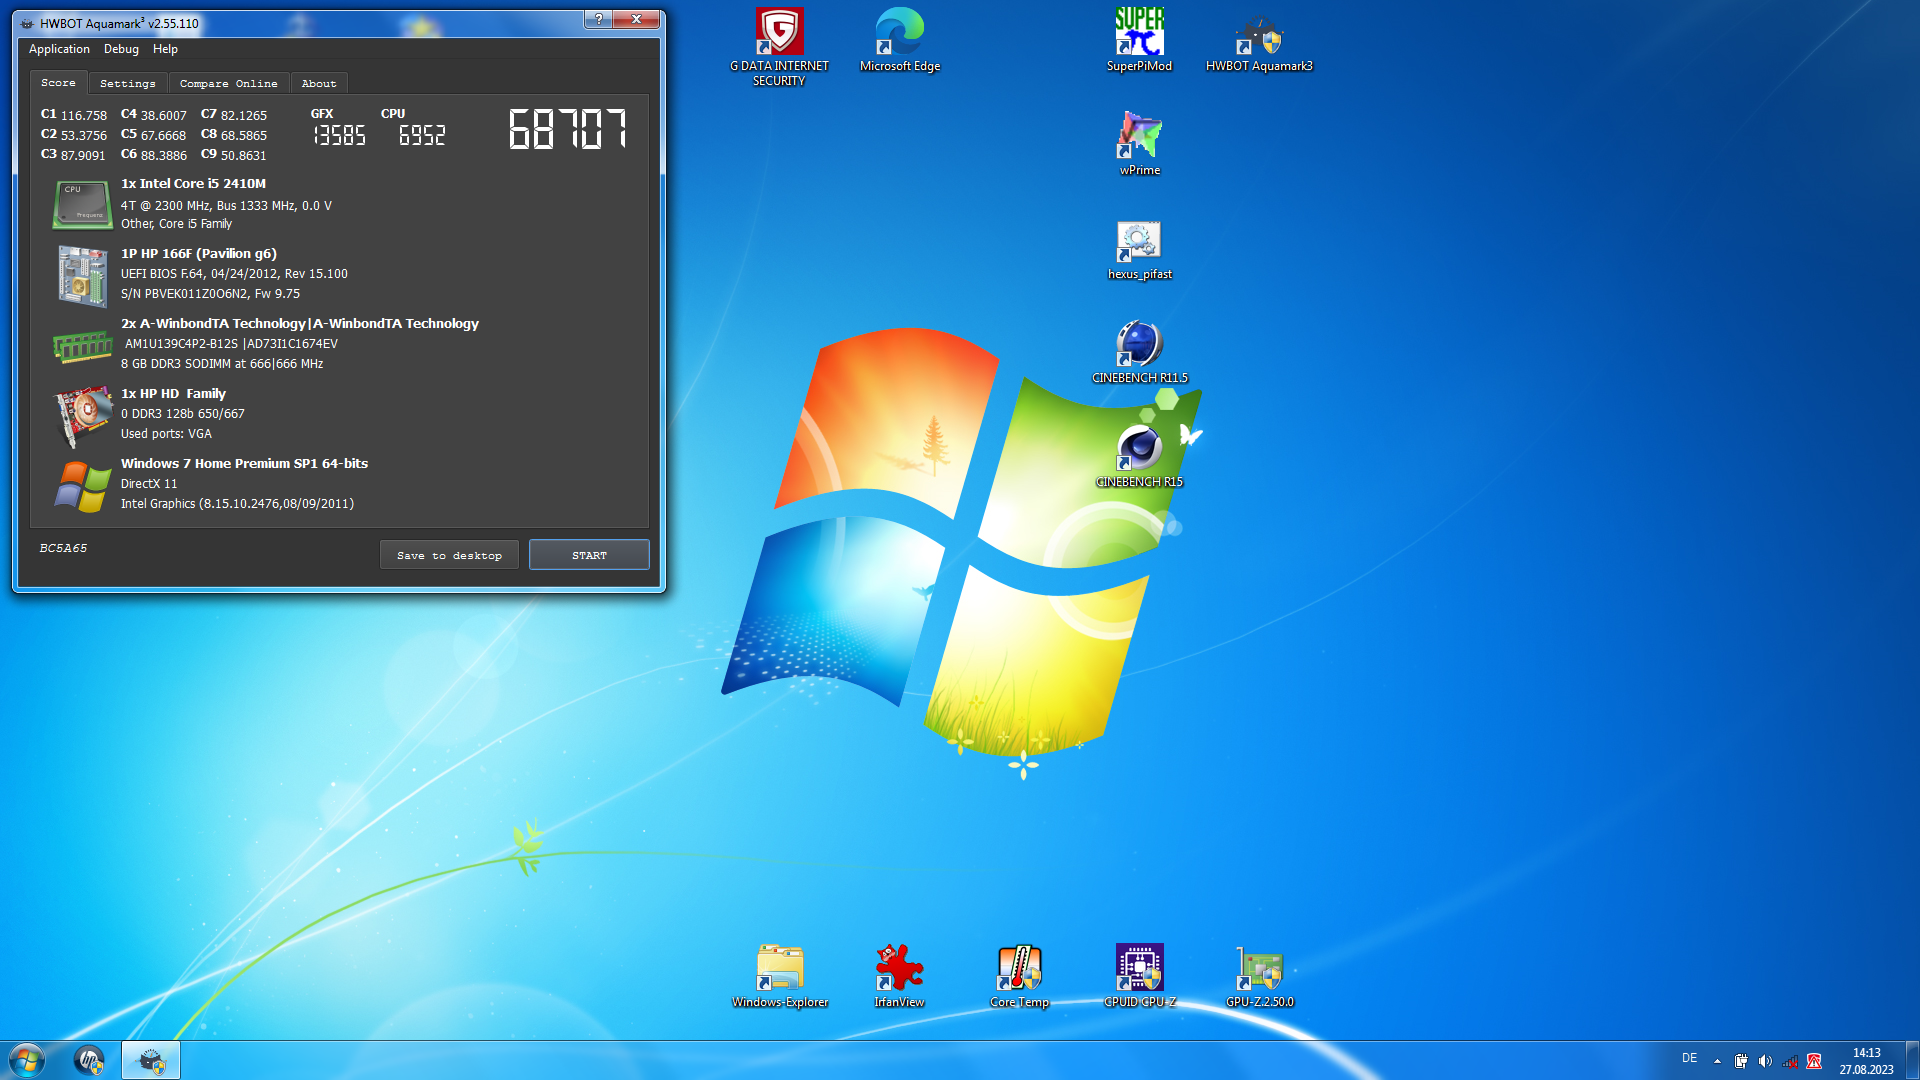
Task: Click 2x A-WinbondTA Technology heading
Action: coord(300,324)
